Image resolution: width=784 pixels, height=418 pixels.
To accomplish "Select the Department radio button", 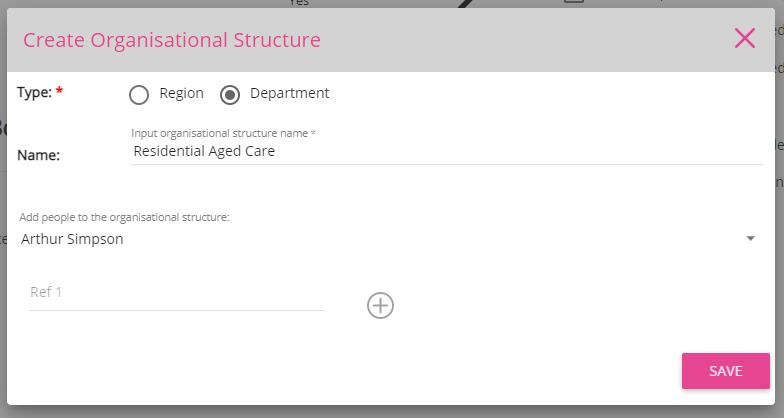I will (230, 94).
